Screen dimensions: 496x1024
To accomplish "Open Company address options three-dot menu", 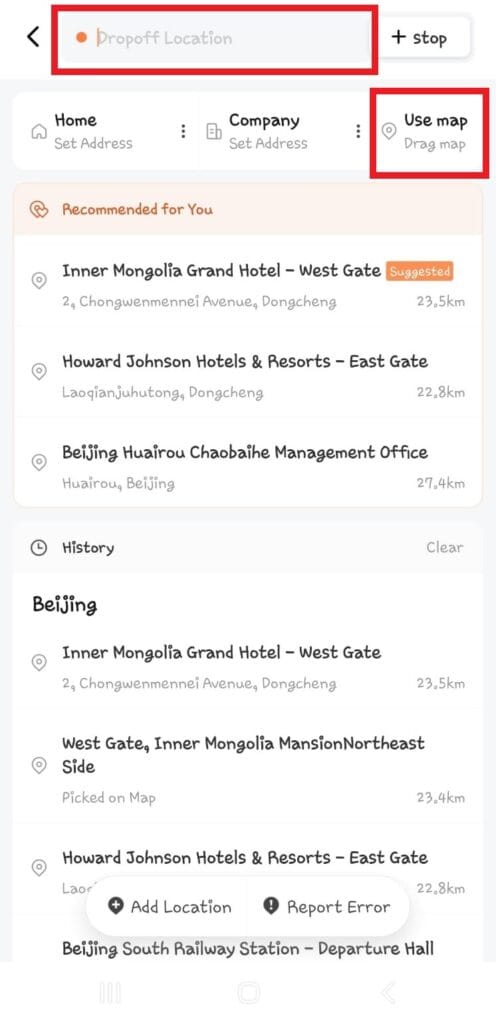I will (x=358, y=131).
